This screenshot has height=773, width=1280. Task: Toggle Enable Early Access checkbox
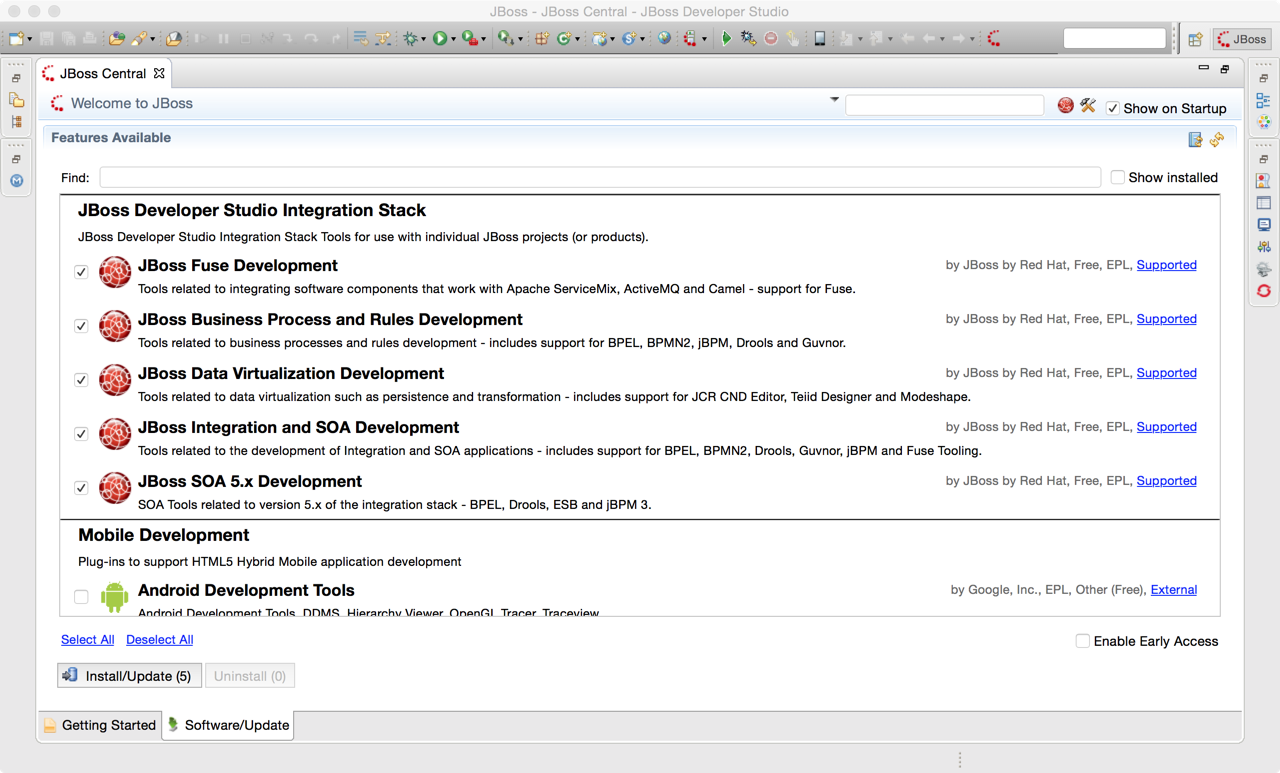1082,641
